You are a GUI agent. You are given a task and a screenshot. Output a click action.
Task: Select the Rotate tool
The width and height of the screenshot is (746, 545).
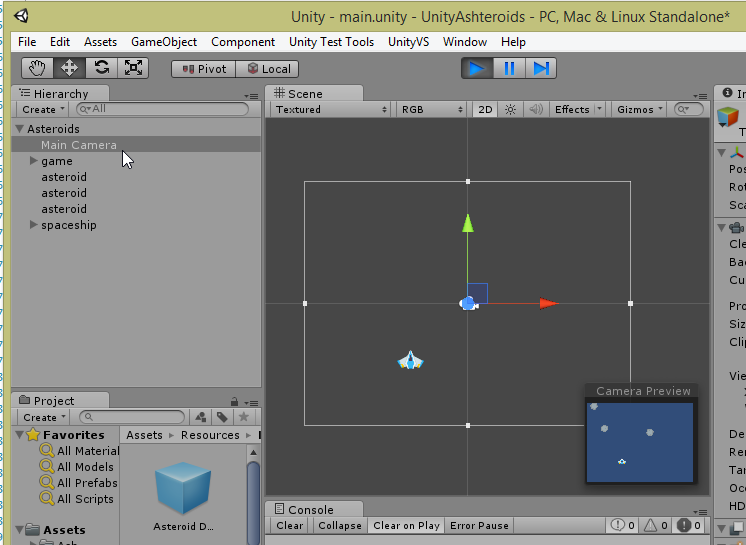[x=101, y=68]
